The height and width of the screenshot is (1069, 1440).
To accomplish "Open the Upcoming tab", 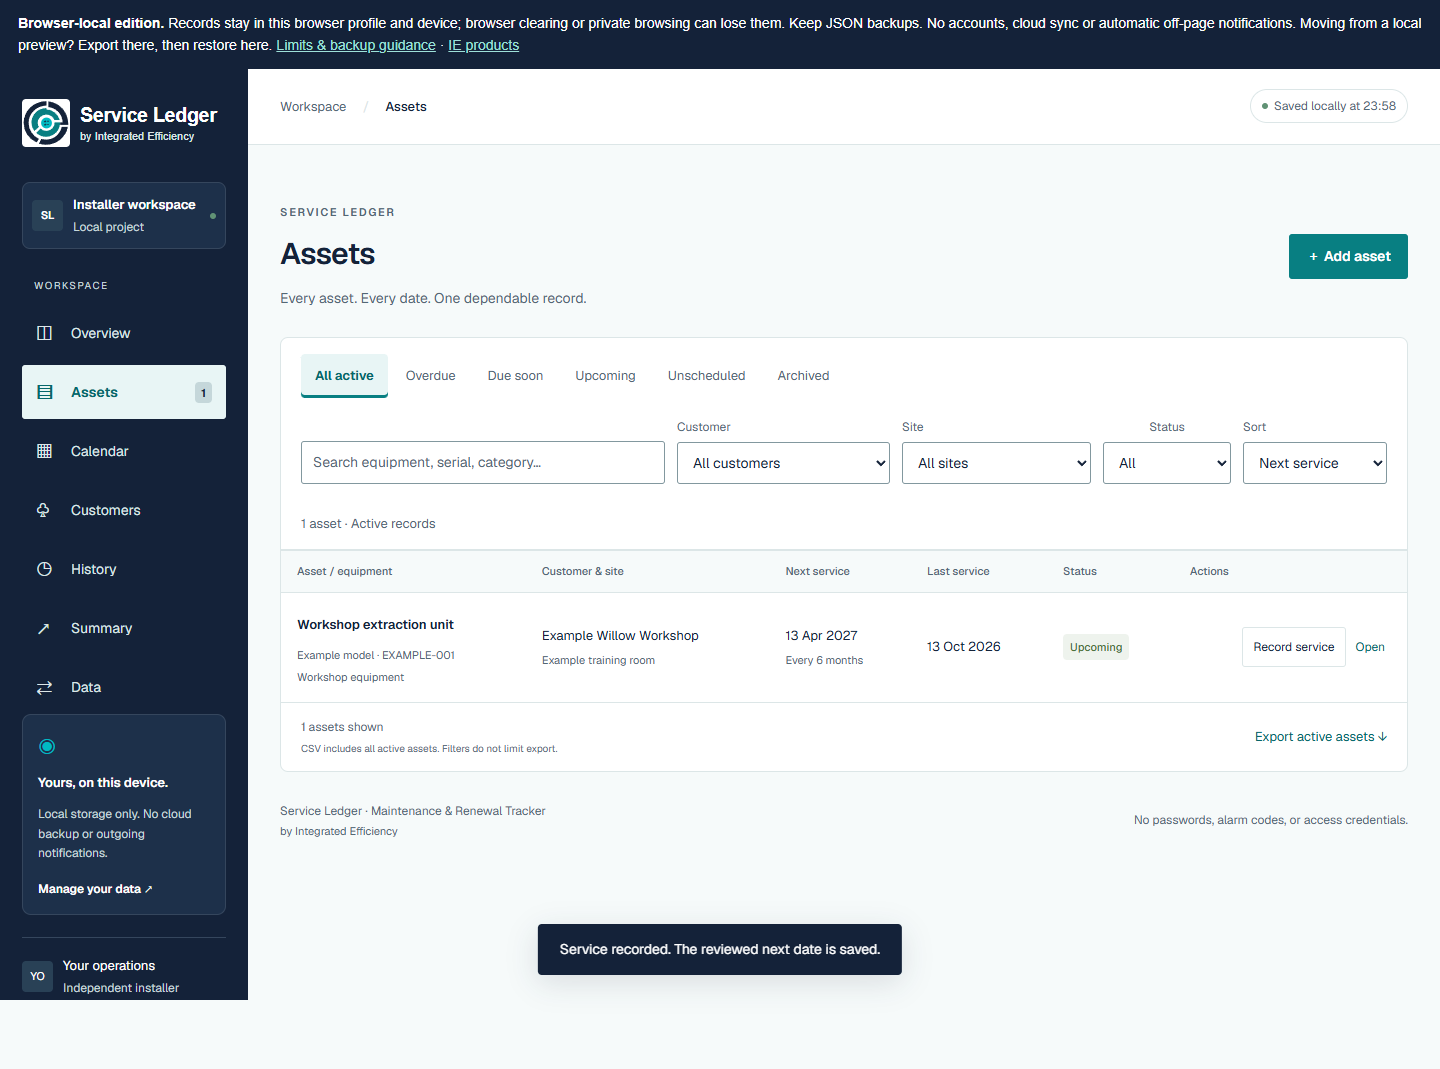I will 605,376.
